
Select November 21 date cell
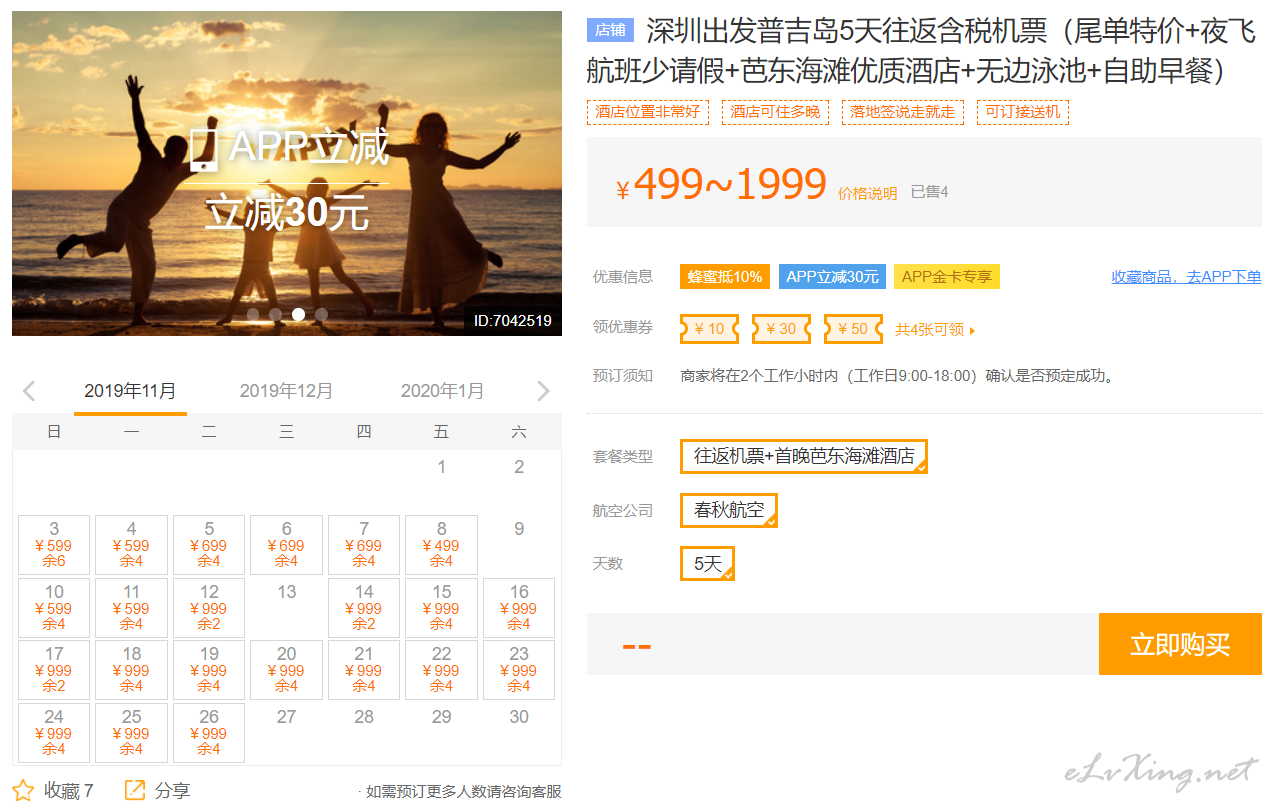click(364, 670)
